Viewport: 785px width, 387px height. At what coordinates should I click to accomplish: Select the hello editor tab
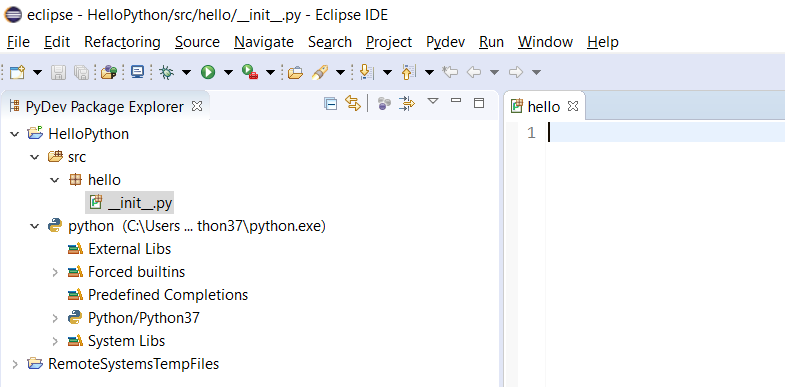click(544, 107)
